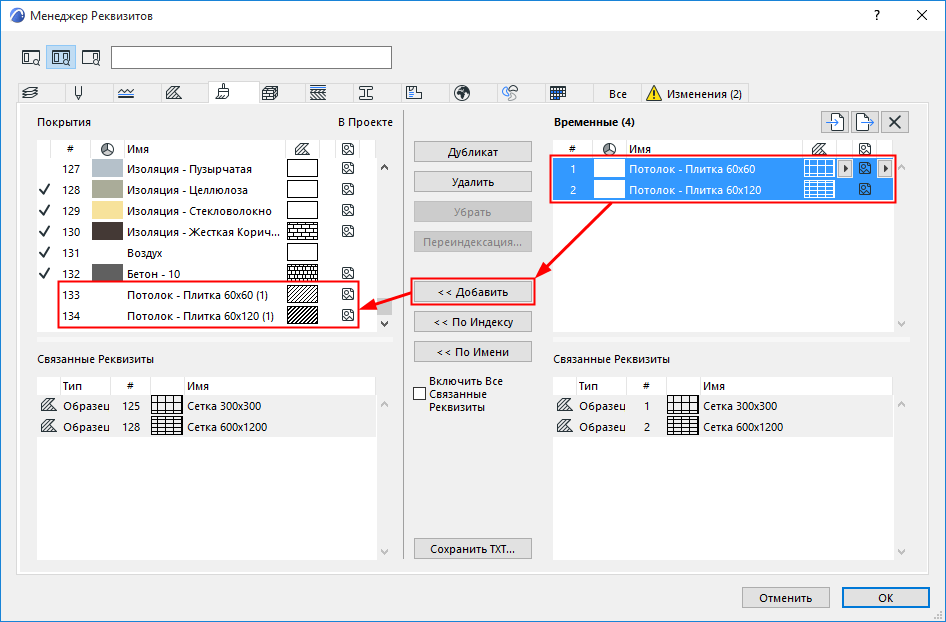
Task: Click the << По Имени button
Action: click(473, 352)
